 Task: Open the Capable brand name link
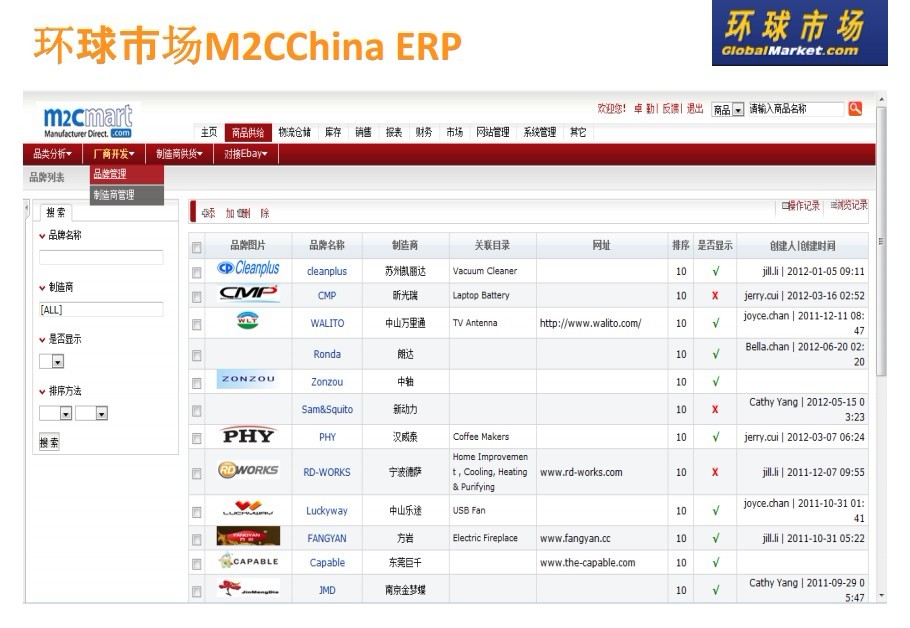(327, 562)
